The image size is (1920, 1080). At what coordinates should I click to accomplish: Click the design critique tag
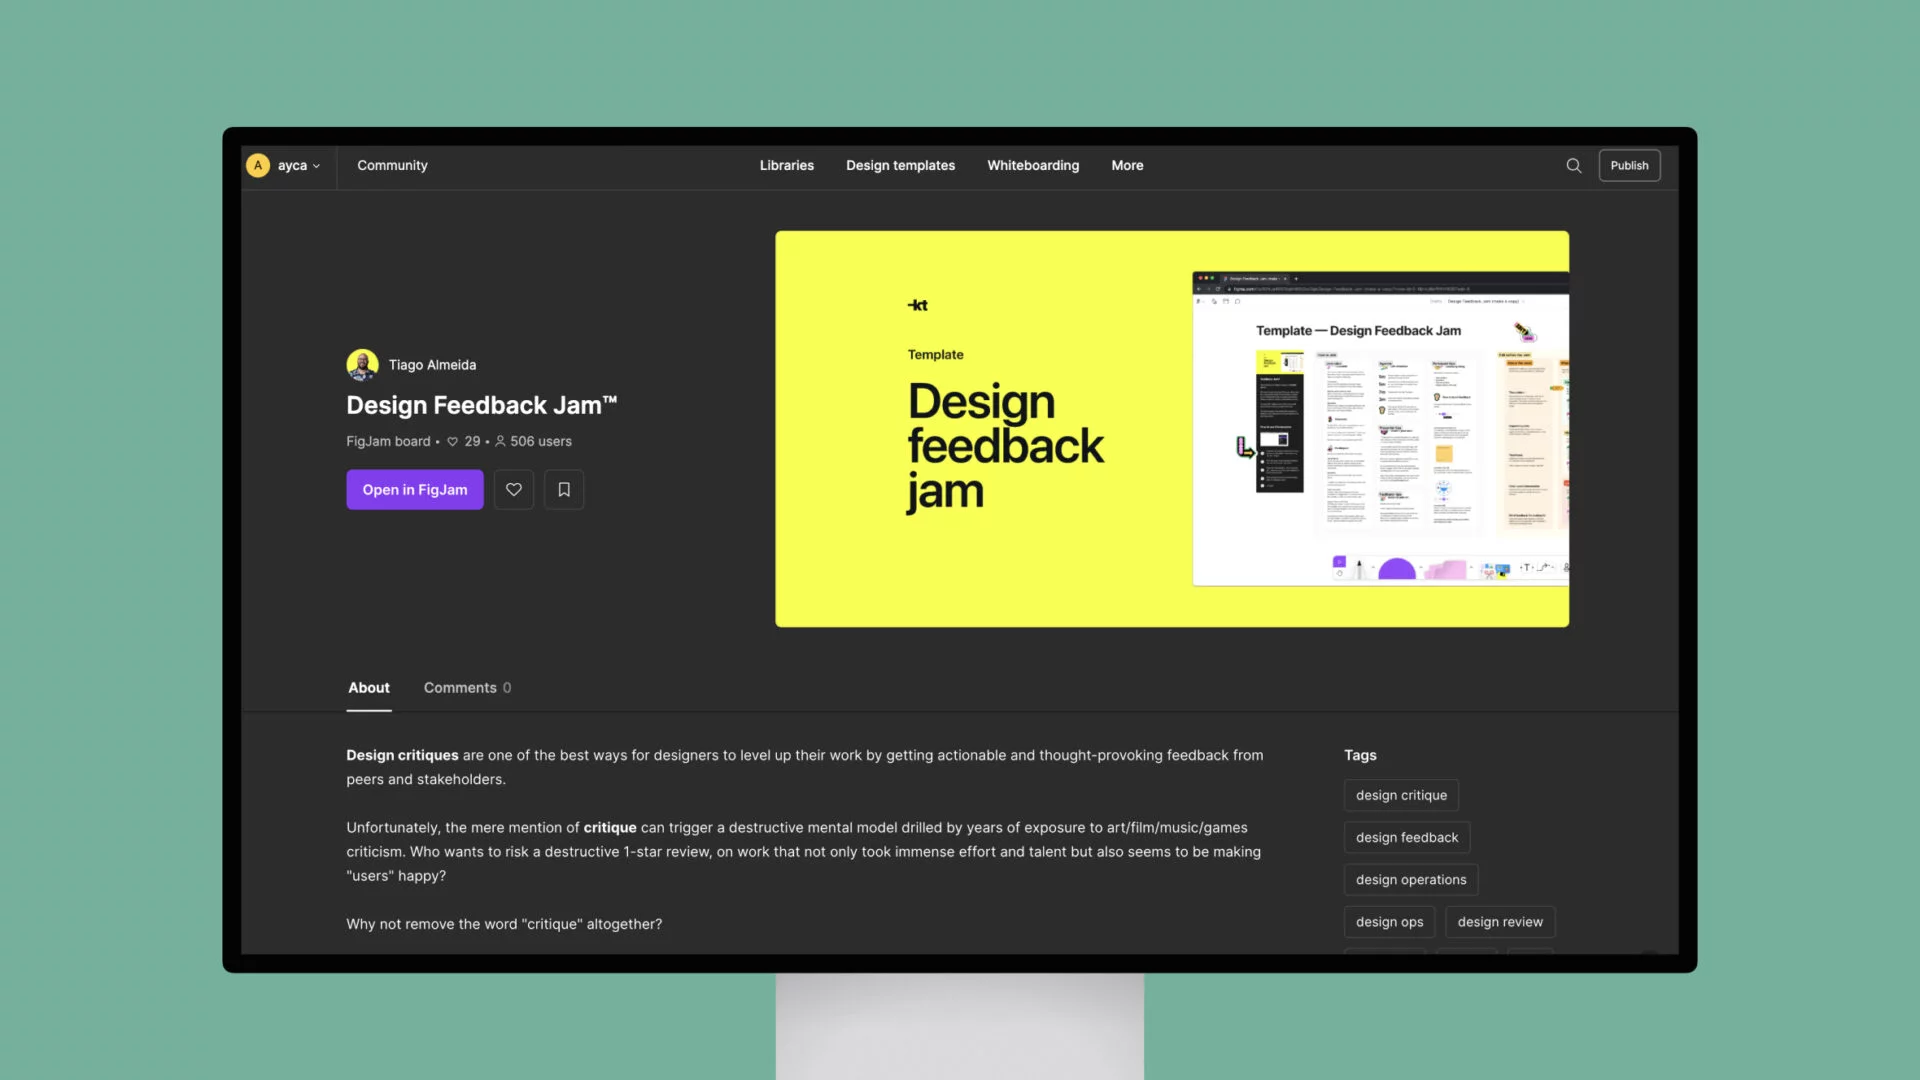tap(1402, 794)
